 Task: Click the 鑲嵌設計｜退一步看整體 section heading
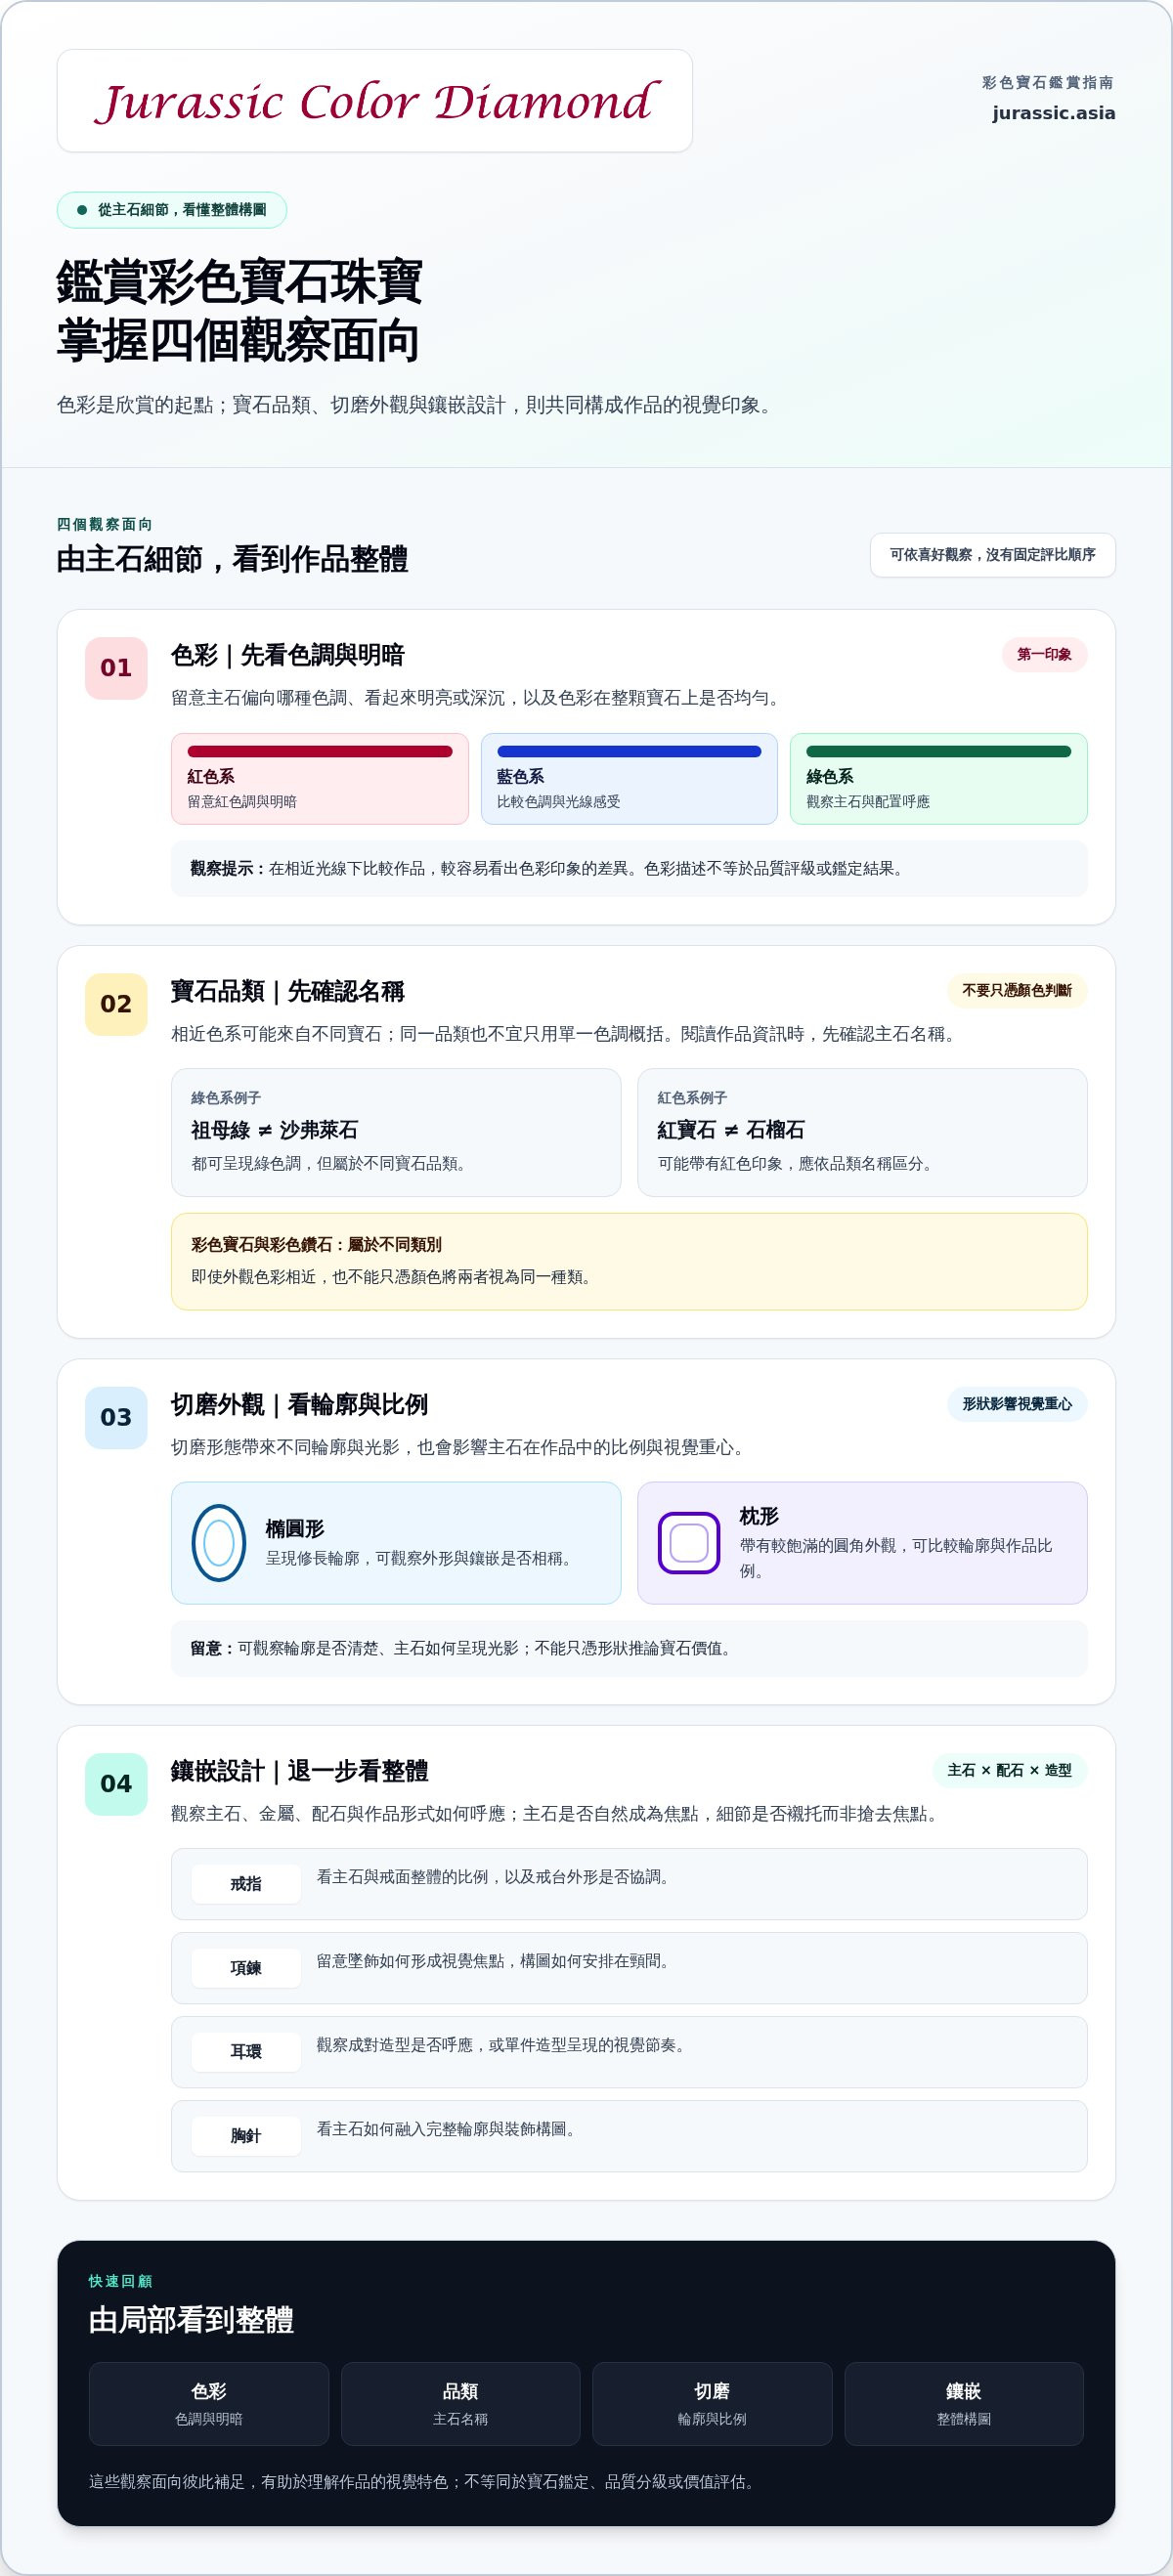[x=299, y=1771]
